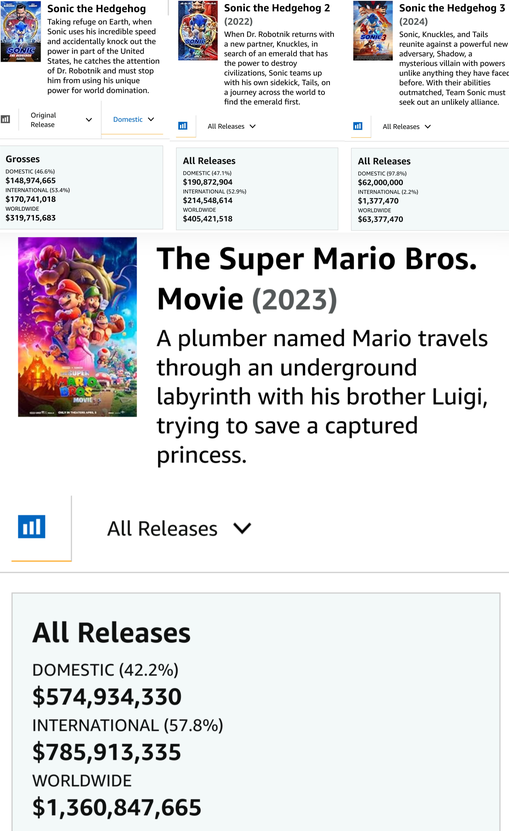Click the Sonic the Hedgehog 3 title
Image resolution: width=509 pixels, height=831 pixels.
452,8
